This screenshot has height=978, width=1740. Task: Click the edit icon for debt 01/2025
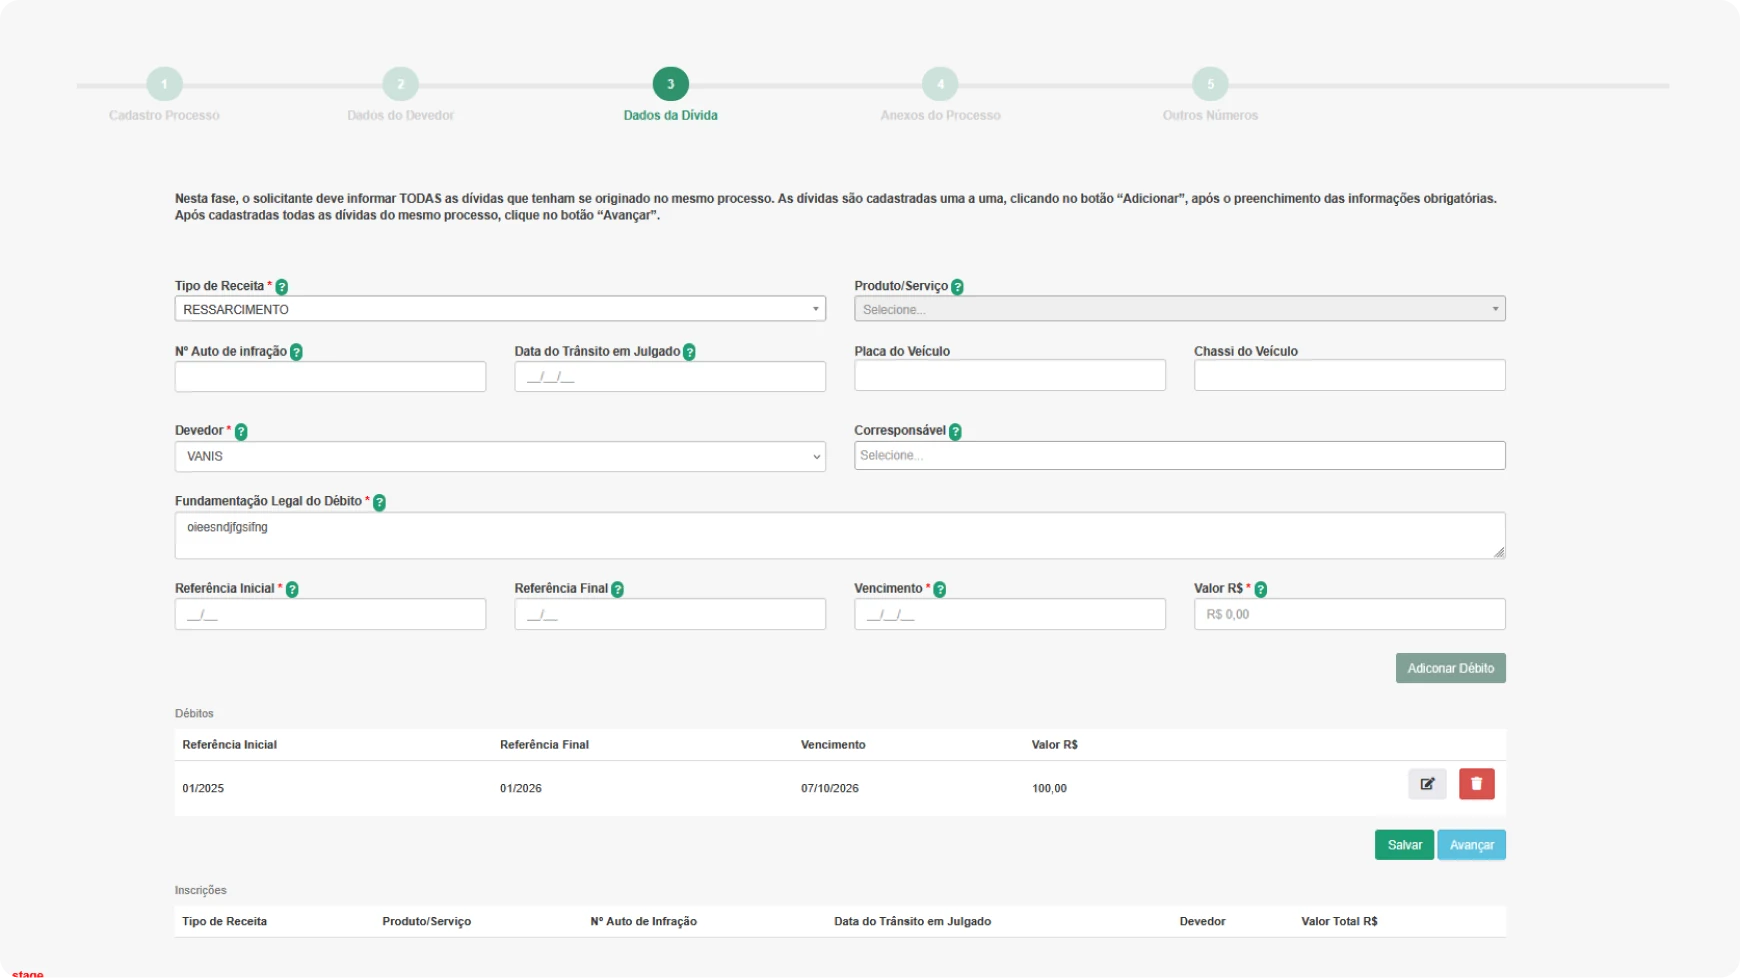(x=1427, y=784)
